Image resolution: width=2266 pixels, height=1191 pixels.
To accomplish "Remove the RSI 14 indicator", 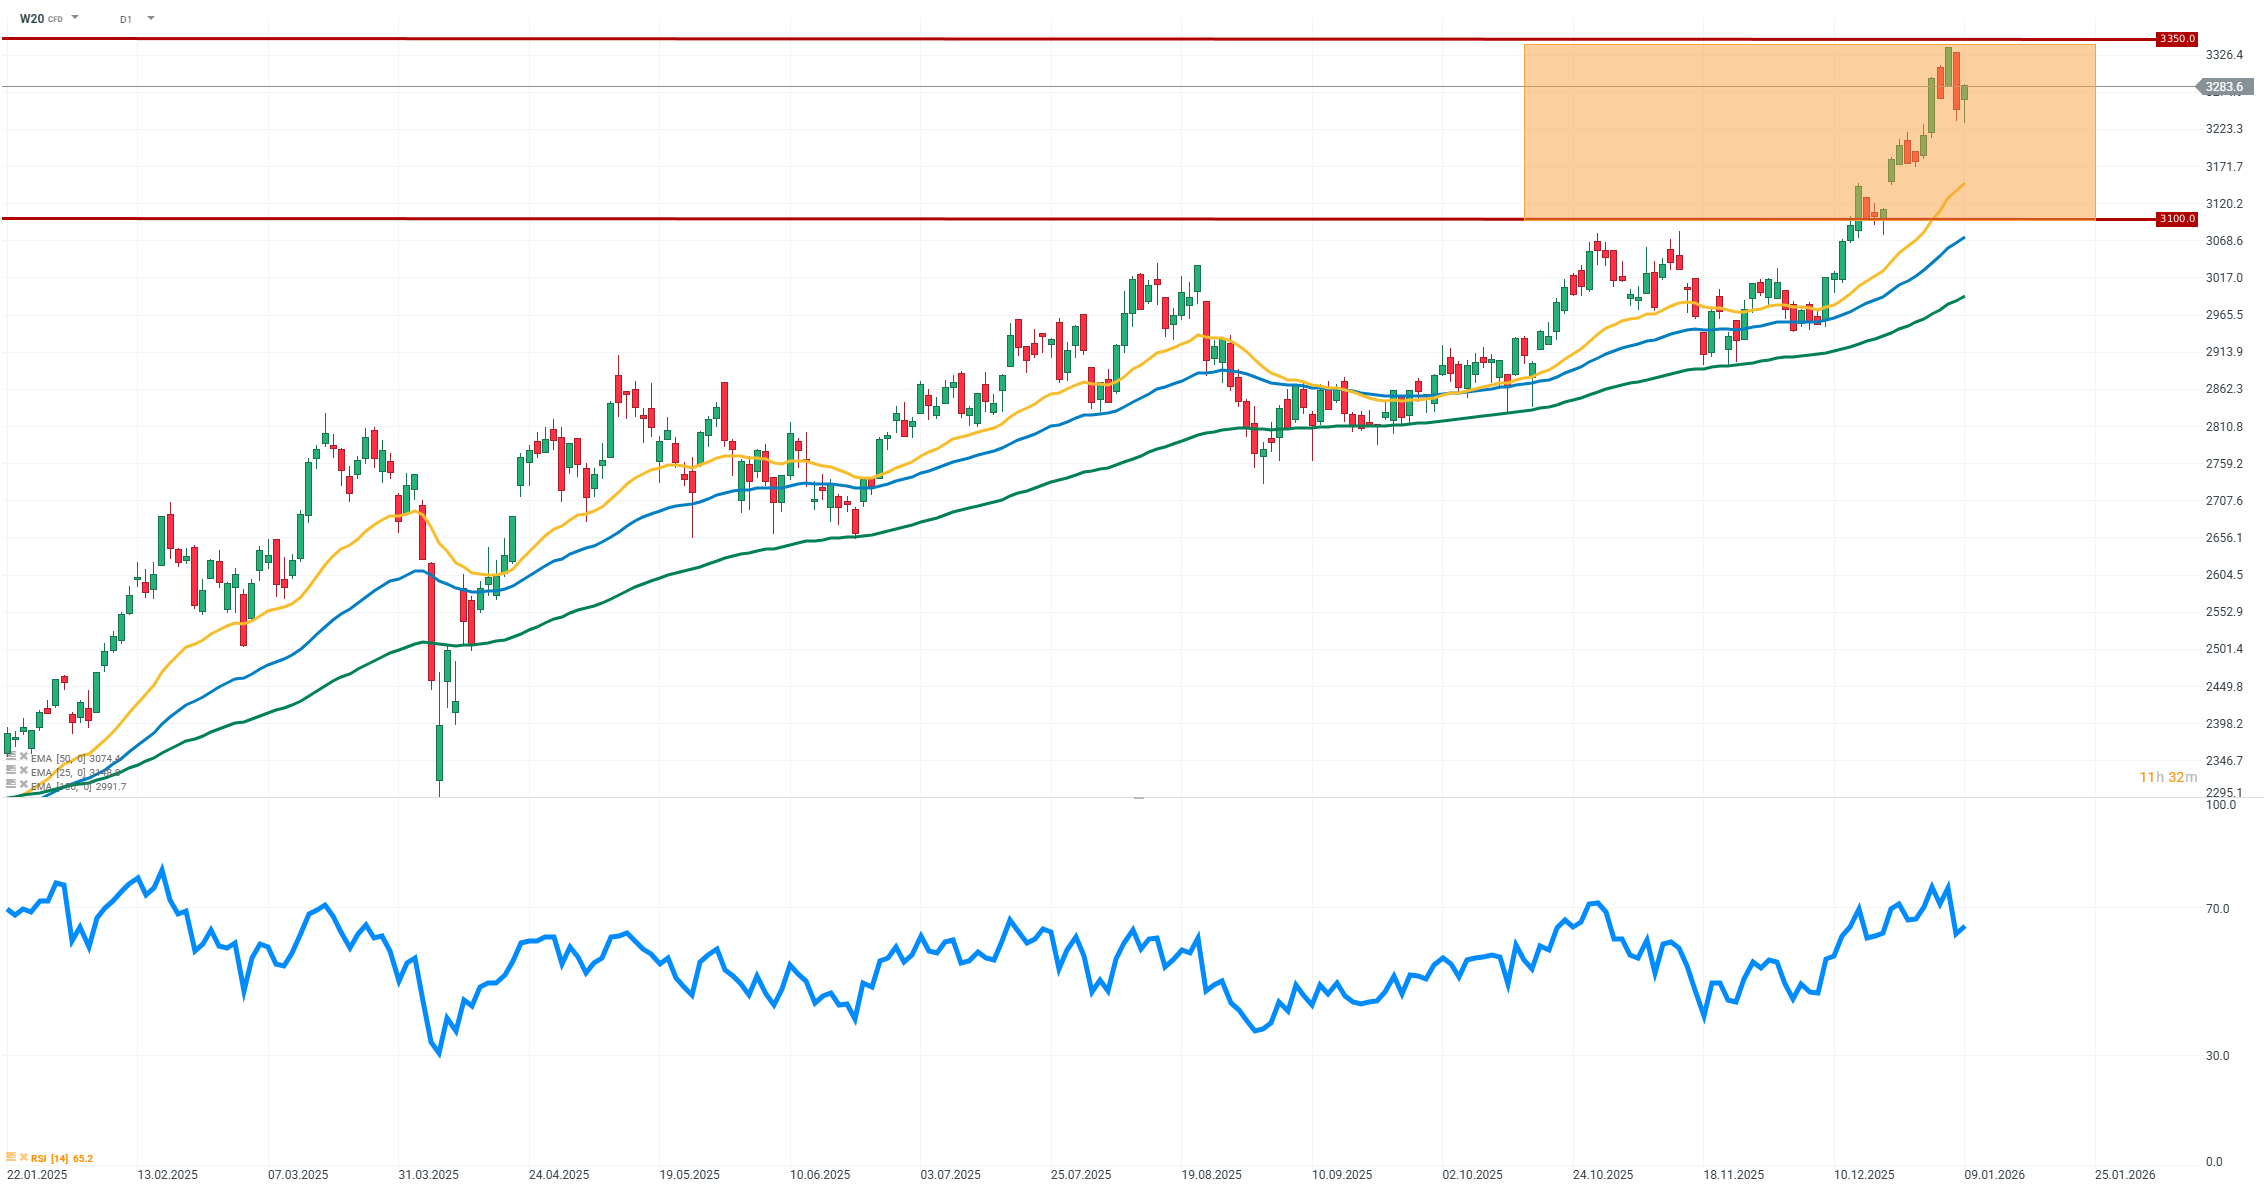I will [24, 1157].
